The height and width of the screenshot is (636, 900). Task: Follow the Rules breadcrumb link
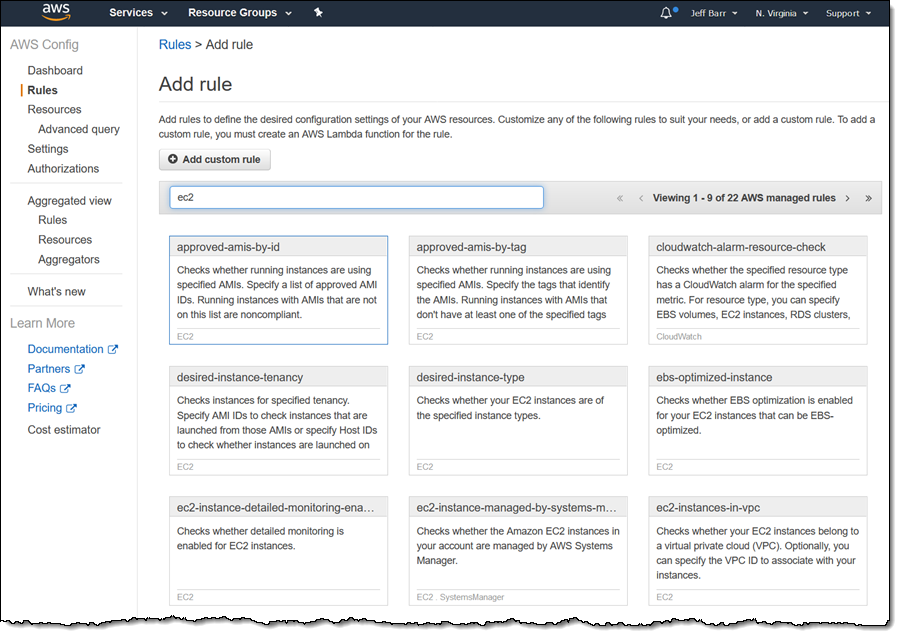pyautogui.click(x=175, y=45)
